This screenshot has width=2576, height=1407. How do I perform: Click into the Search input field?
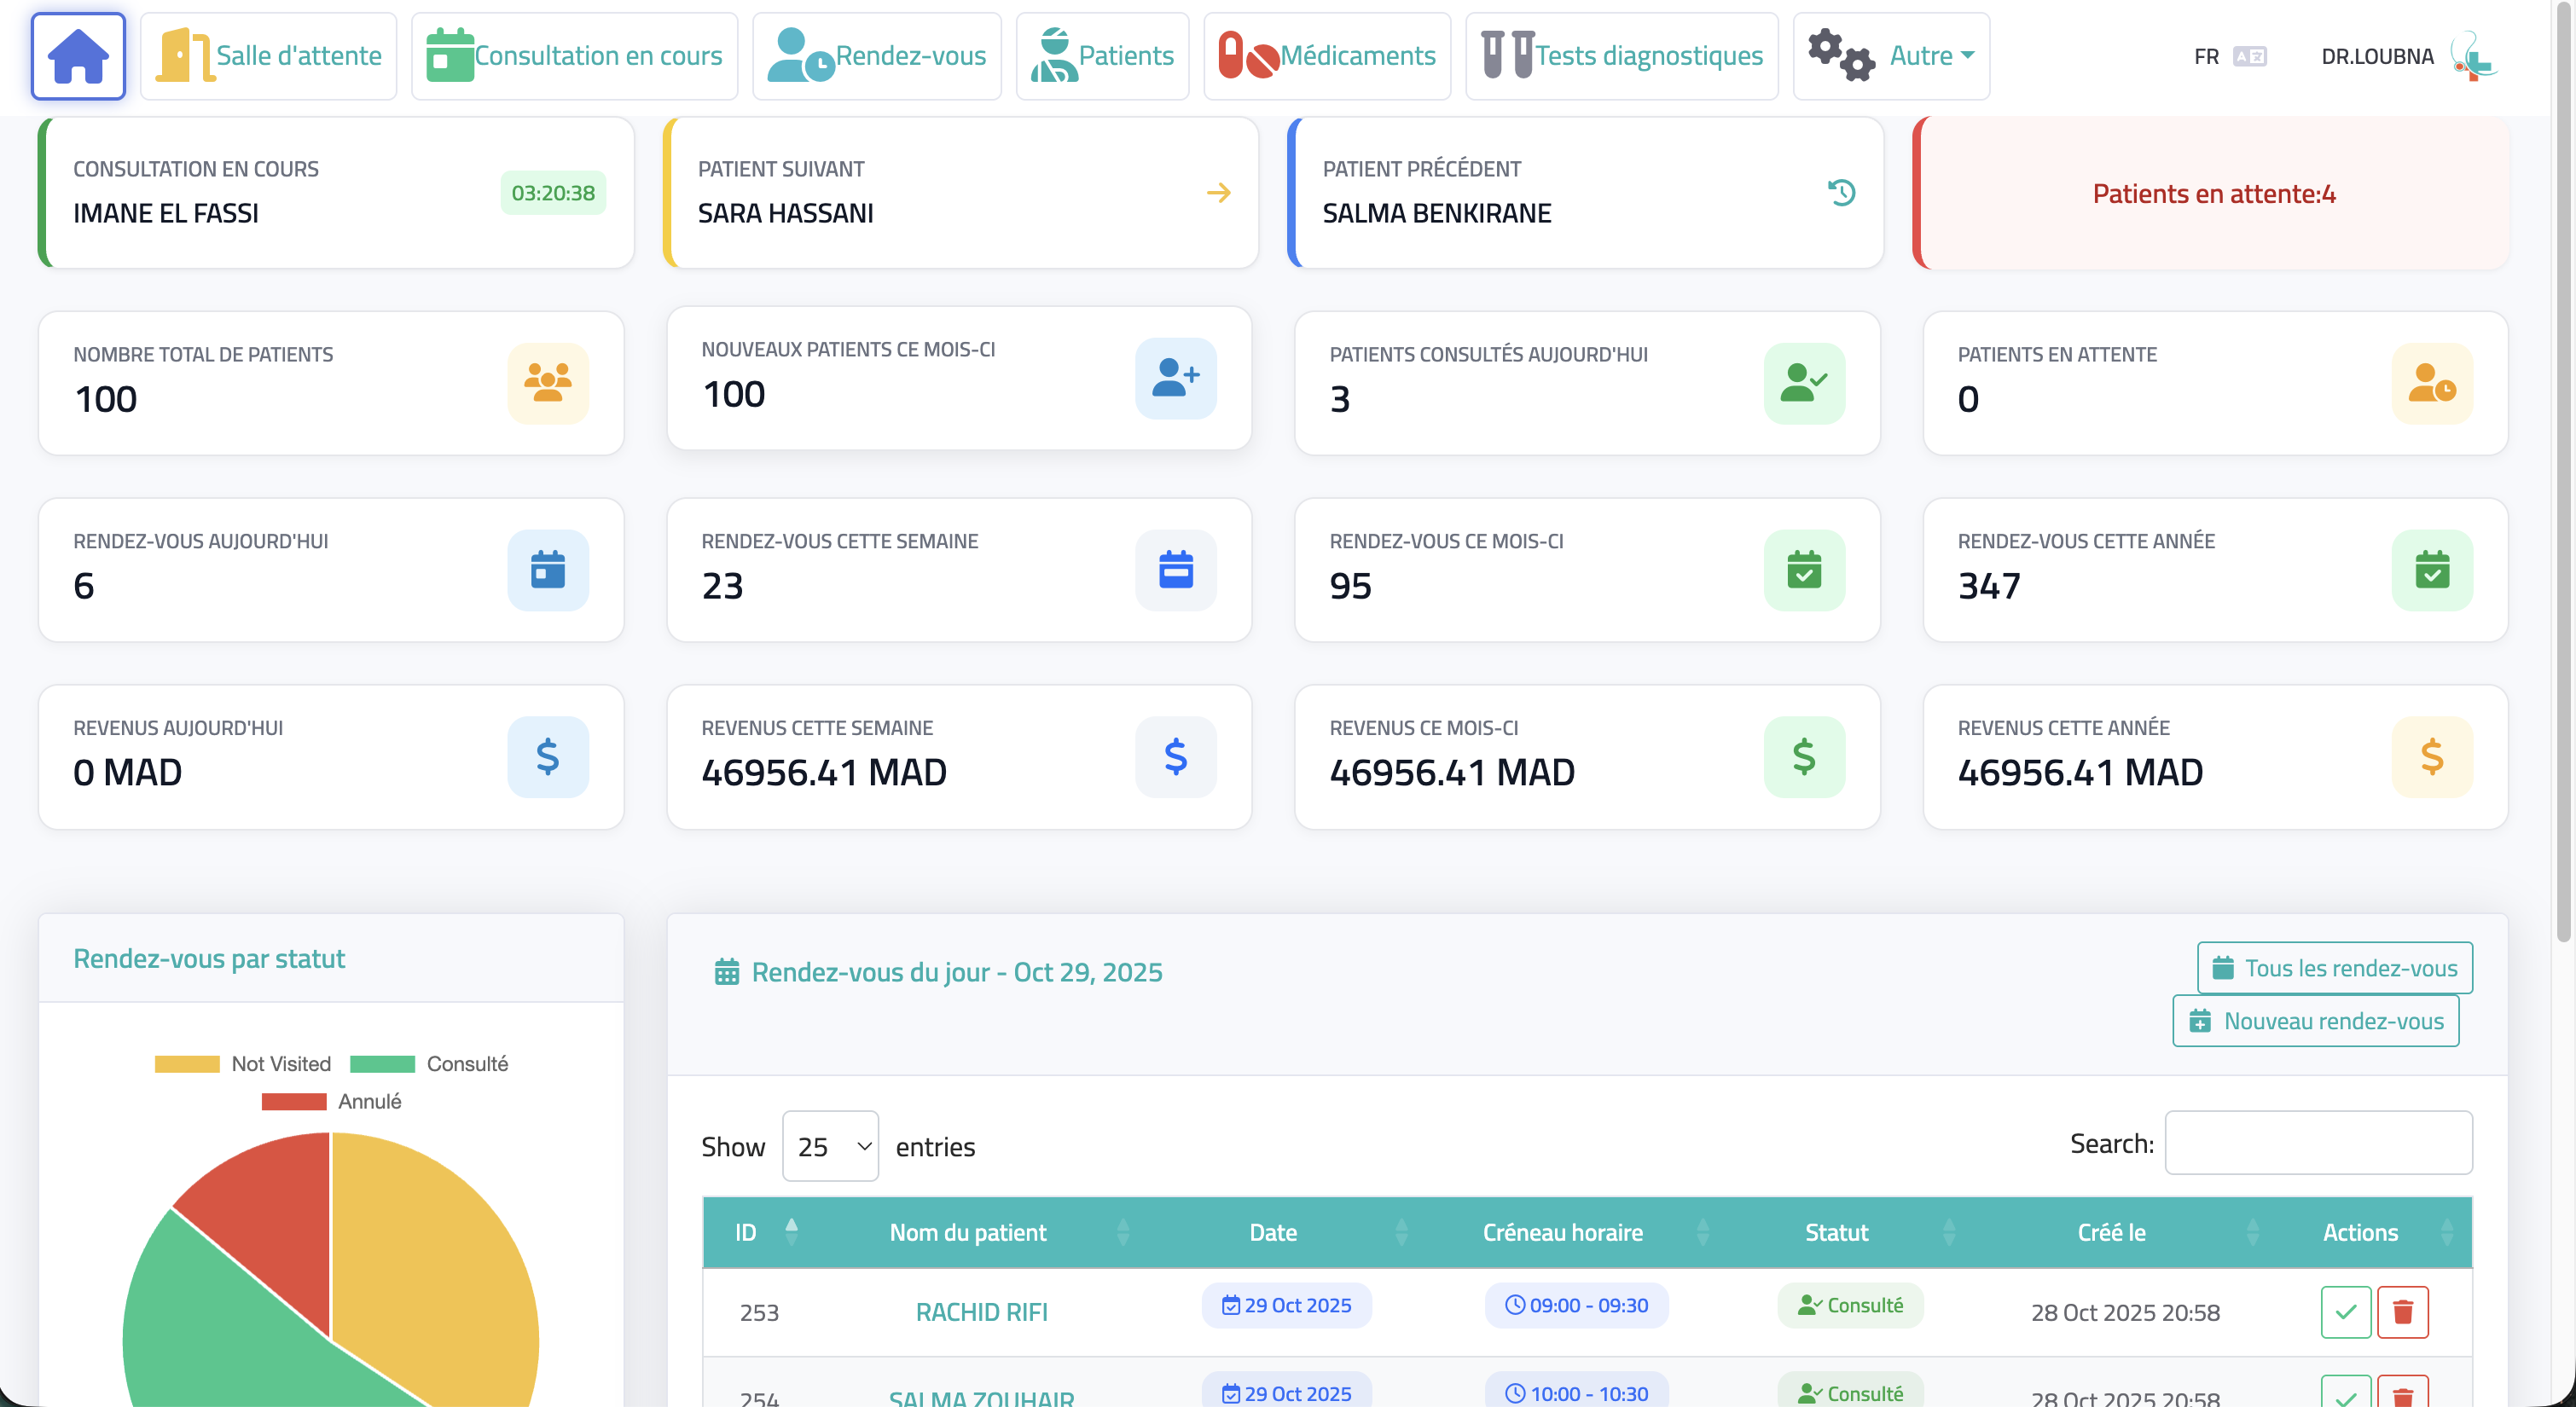[2317, 1143]
